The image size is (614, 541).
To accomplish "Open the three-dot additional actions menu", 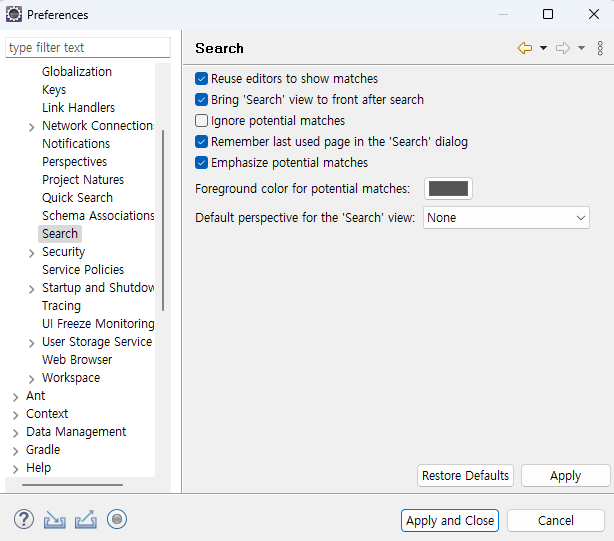I will pos(600,48).
